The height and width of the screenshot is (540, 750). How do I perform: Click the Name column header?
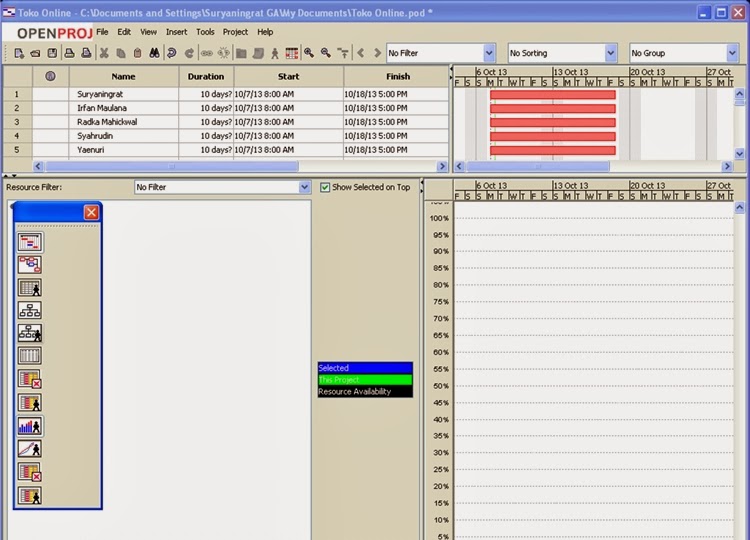124,77
